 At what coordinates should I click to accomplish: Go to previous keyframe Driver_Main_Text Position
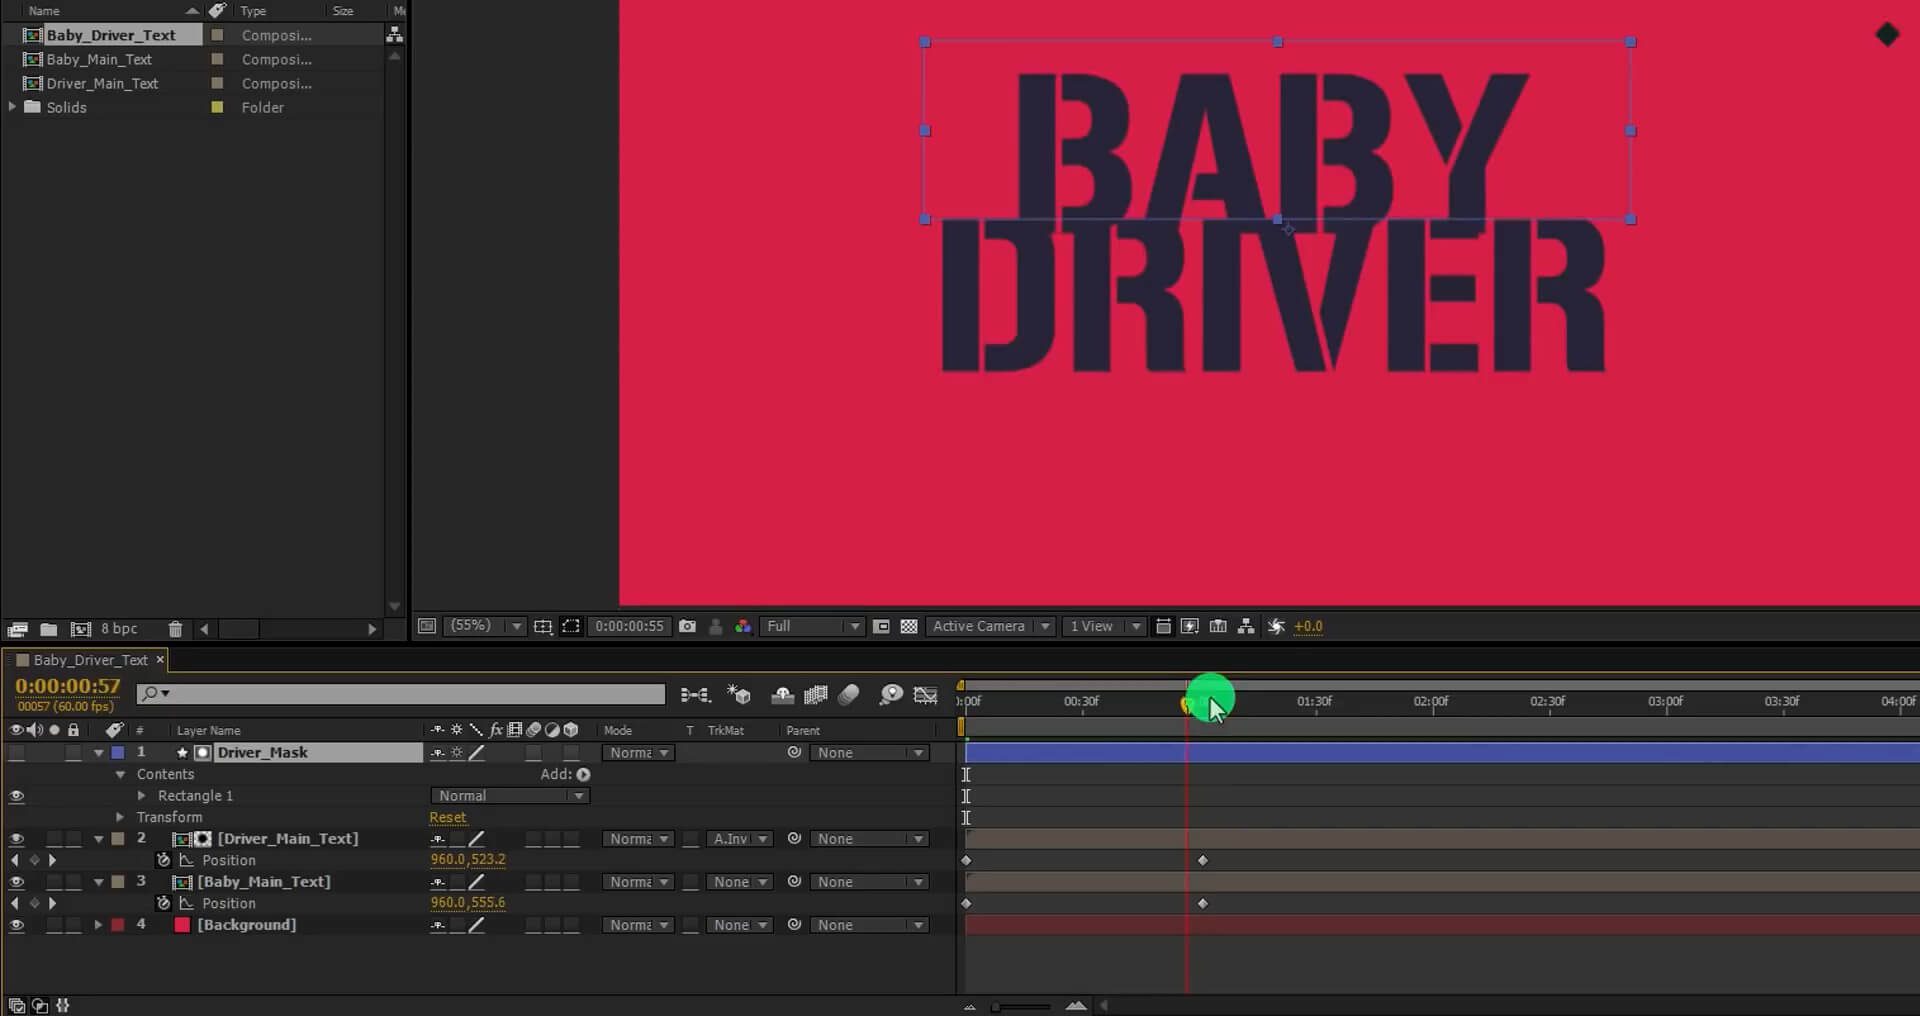14,860
